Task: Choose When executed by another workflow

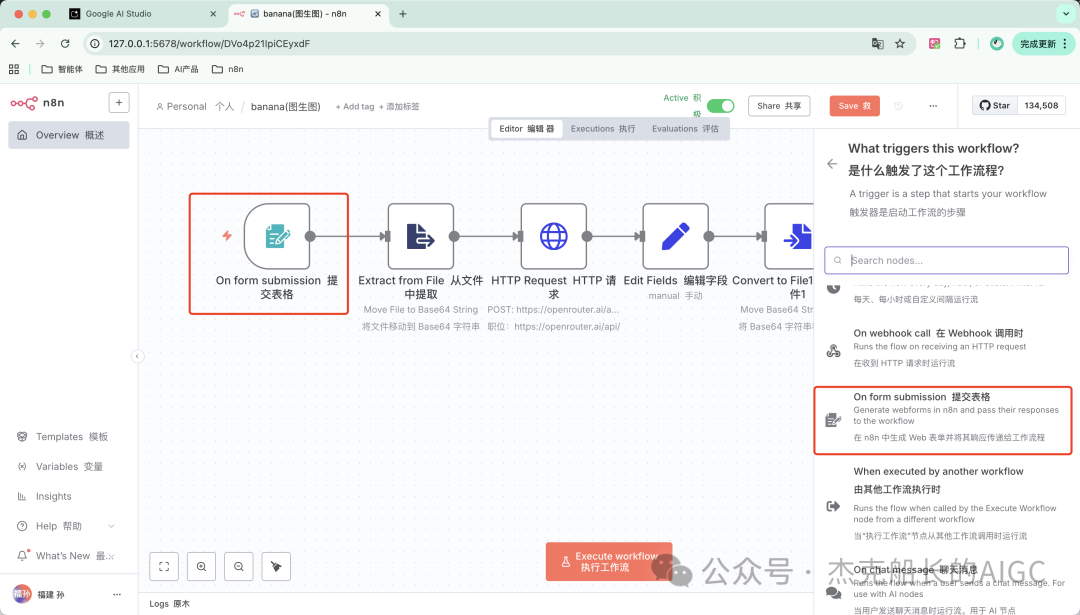Action: click(942, 503)
